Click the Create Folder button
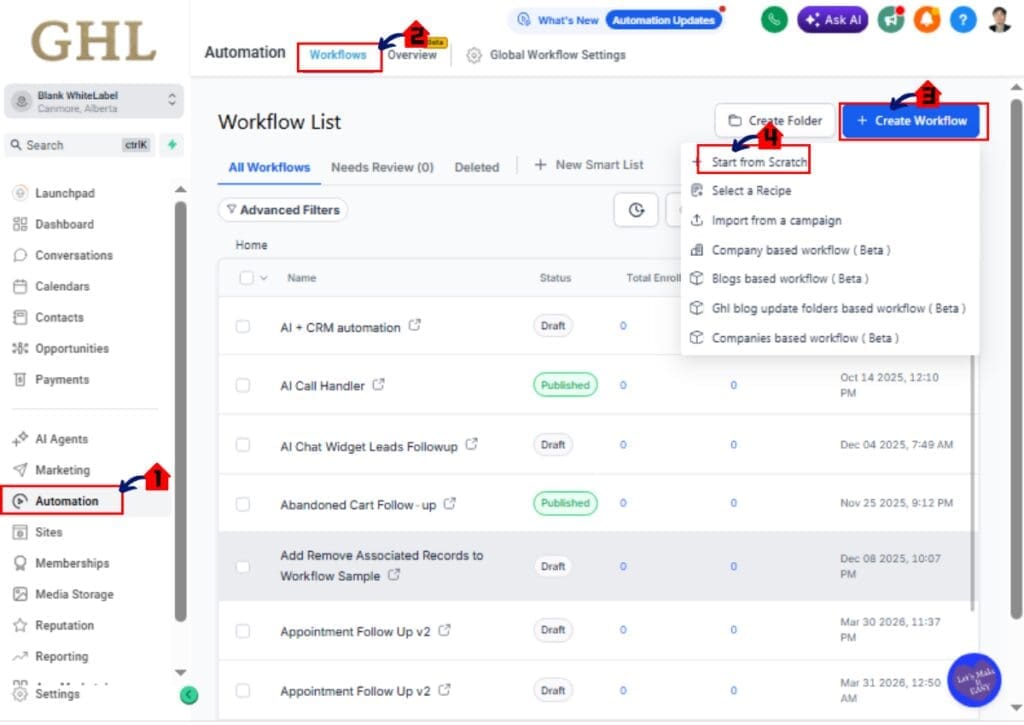Screen dimensions: 1024x725 pyautogui.click(x=774, y=119)
